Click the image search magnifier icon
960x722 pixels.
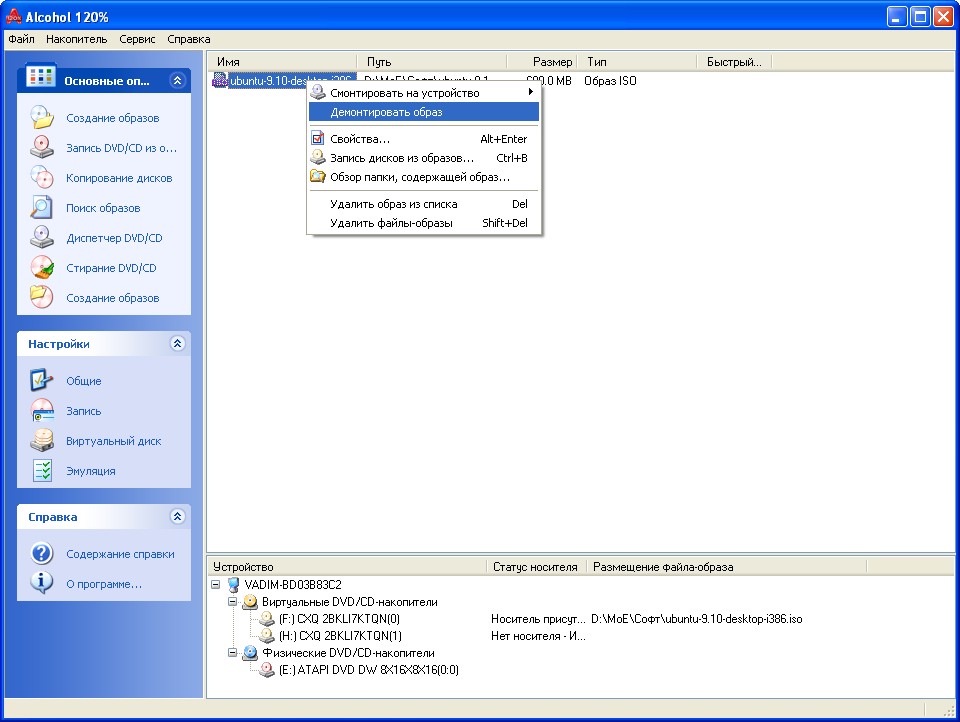[41, 208]
